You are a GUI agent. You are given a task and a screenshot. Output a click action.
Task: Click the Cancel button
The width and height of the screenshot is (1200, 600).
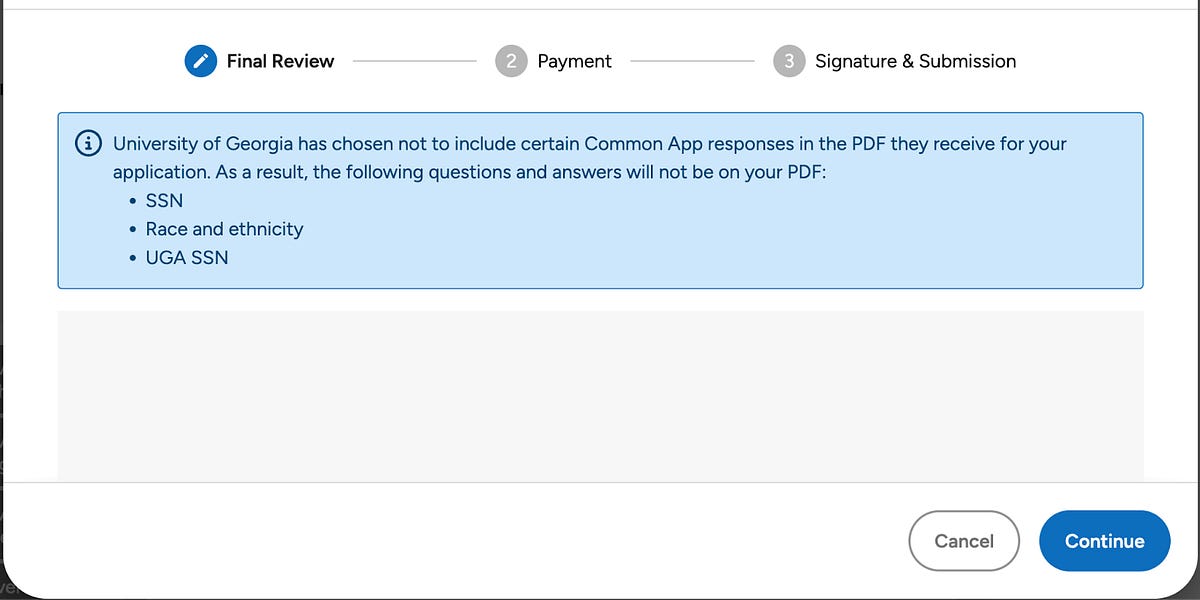(x=964, y=540)
